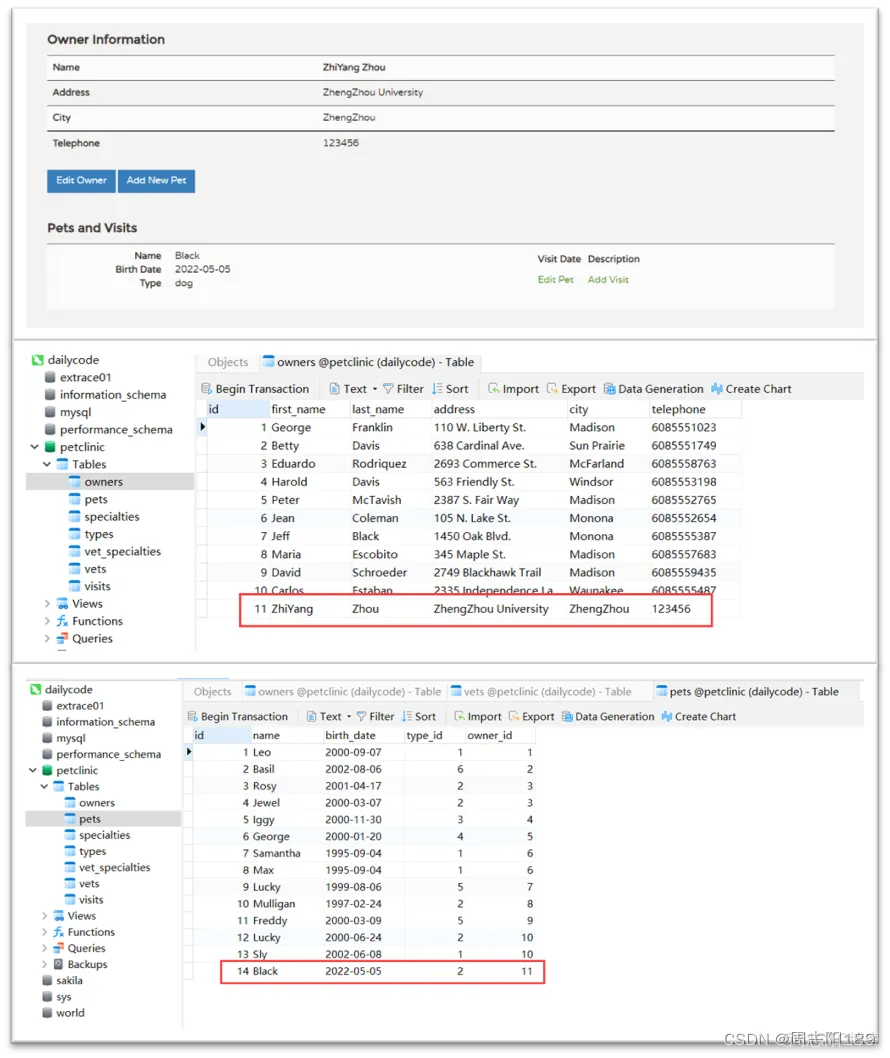Click Data Generation in owners table toolbar

pos(653,389)
